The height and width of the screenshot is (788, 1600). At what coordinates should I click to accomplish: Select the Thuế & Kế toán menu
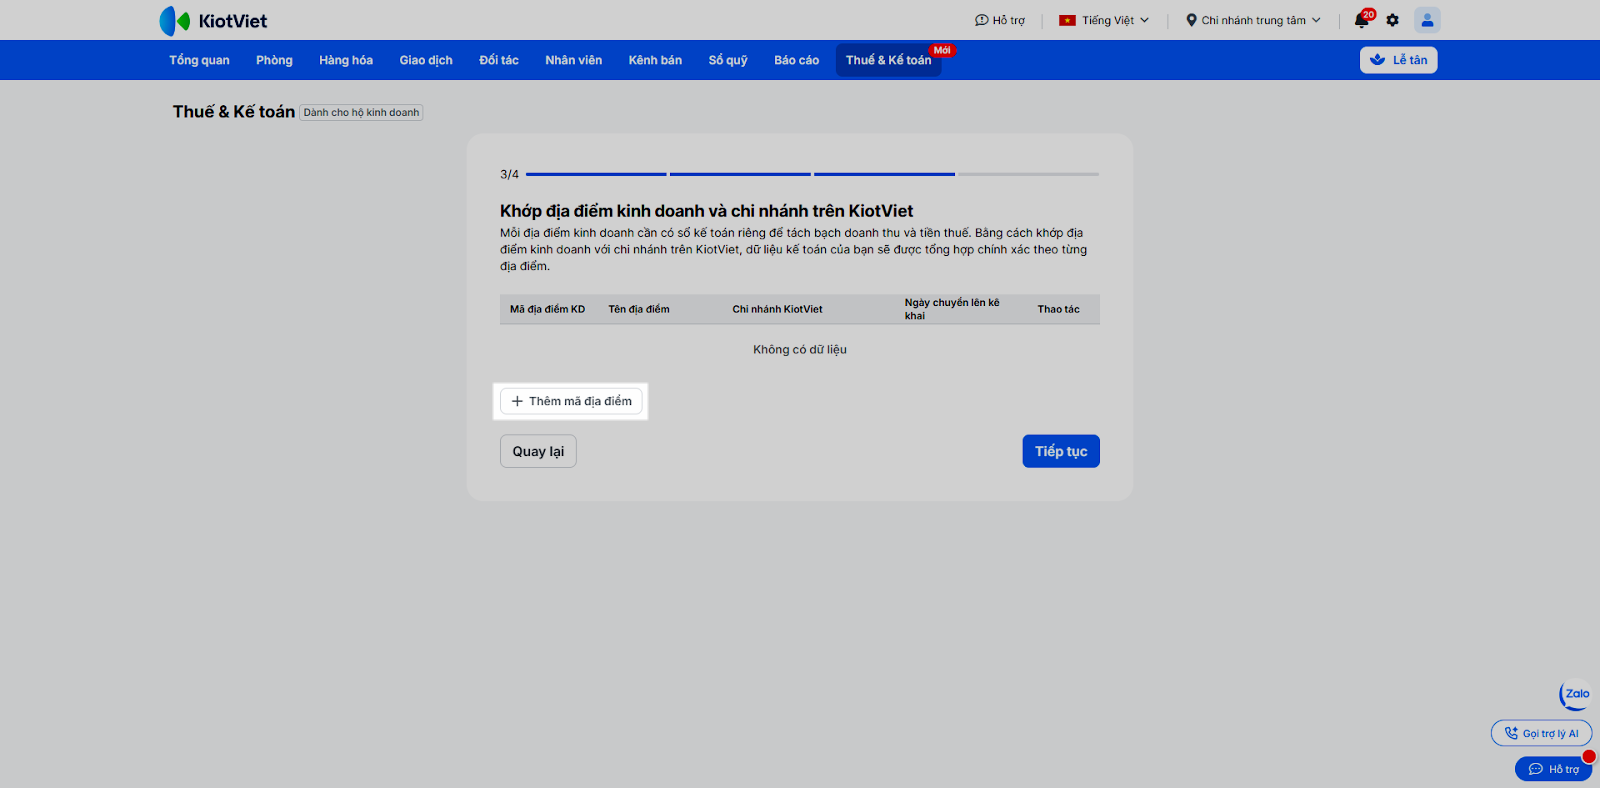click(x=888, y=60)
